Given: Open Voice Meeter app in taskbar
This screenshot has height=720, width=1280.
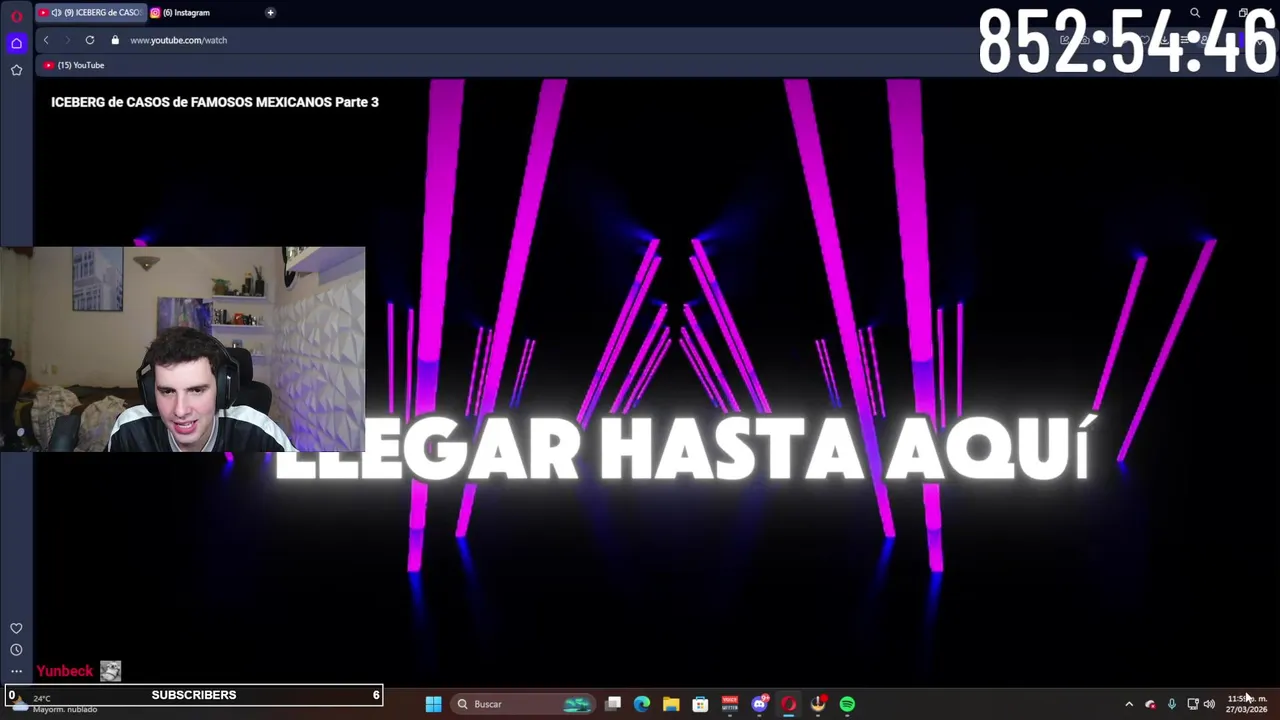Looking at the screenshot, I should coord(730,704).
